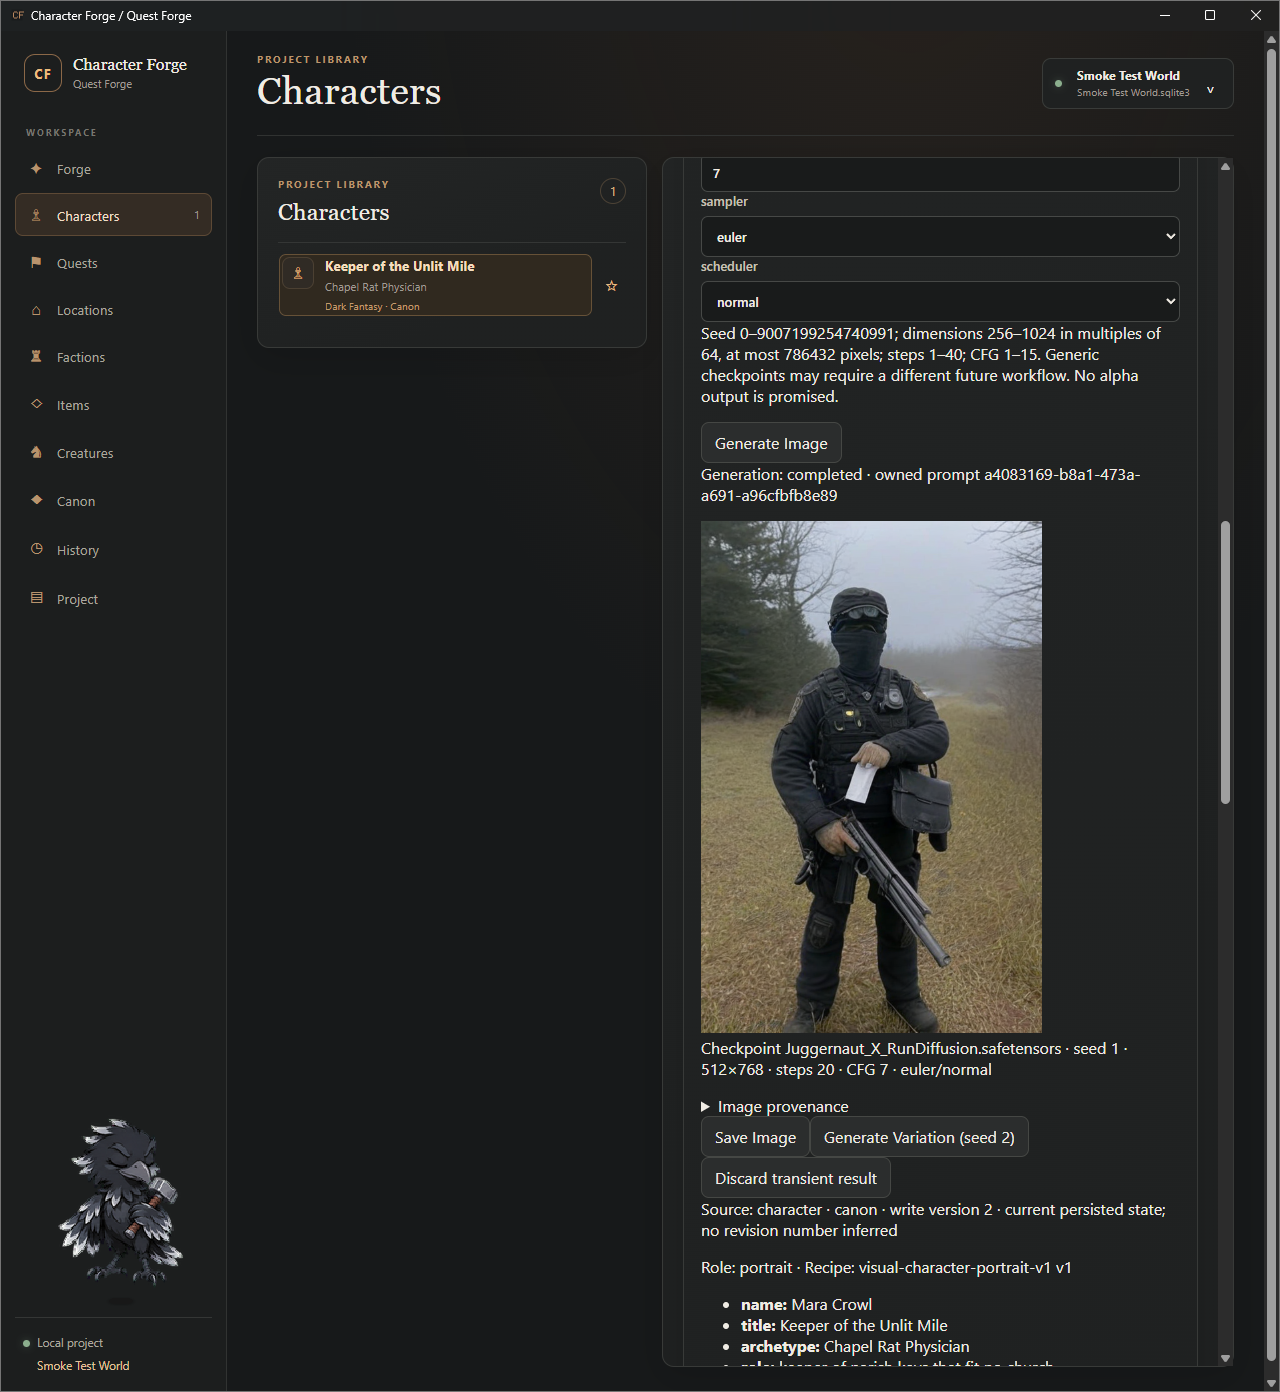Screen dimensions: 1280x1392
Task: Click the Canon filled-diamond icon
Action: pyautogui.click(x=36, y=500)
